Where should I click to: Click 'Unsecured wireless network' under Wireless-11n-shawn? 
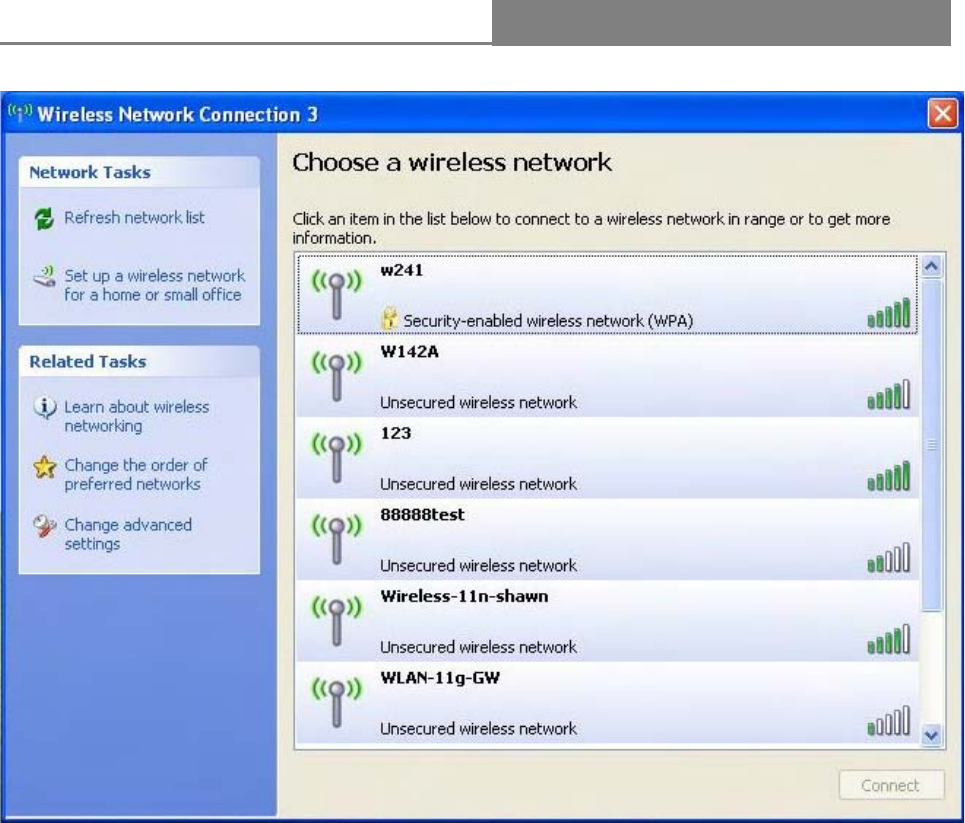point(478,648)
